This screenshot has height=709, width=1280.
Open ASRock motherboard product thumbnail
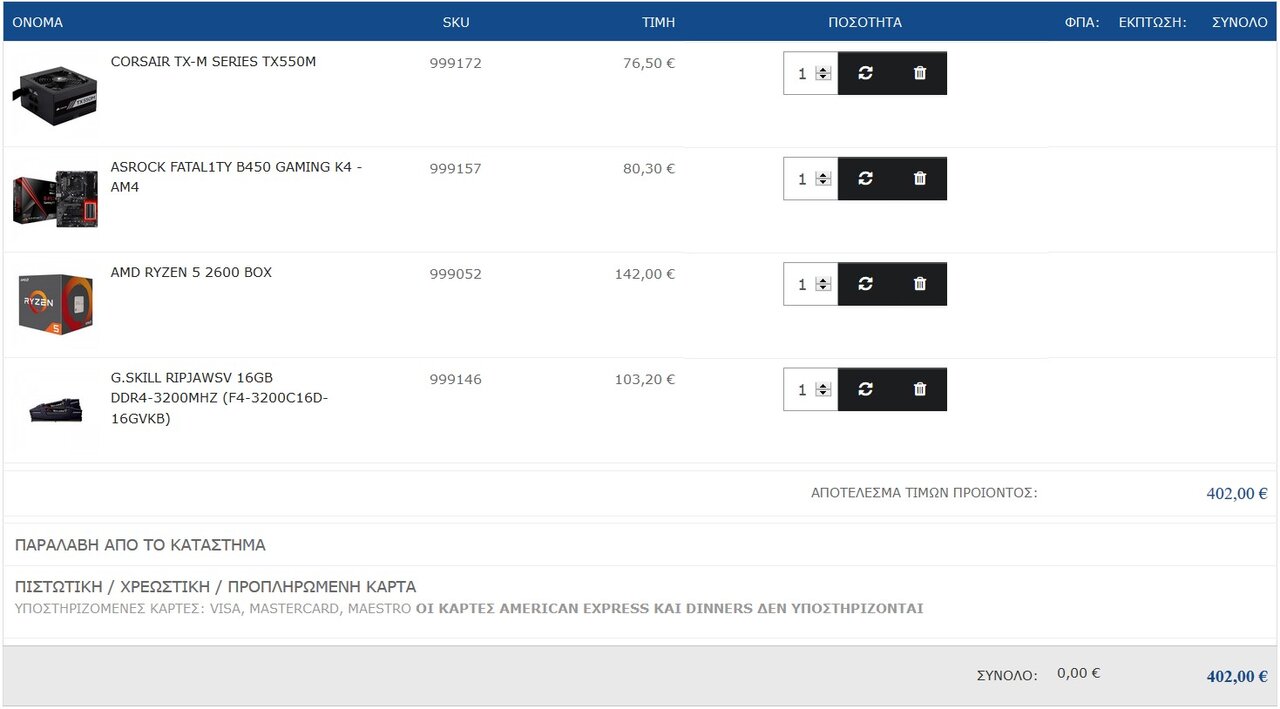[x=55, y=198]
